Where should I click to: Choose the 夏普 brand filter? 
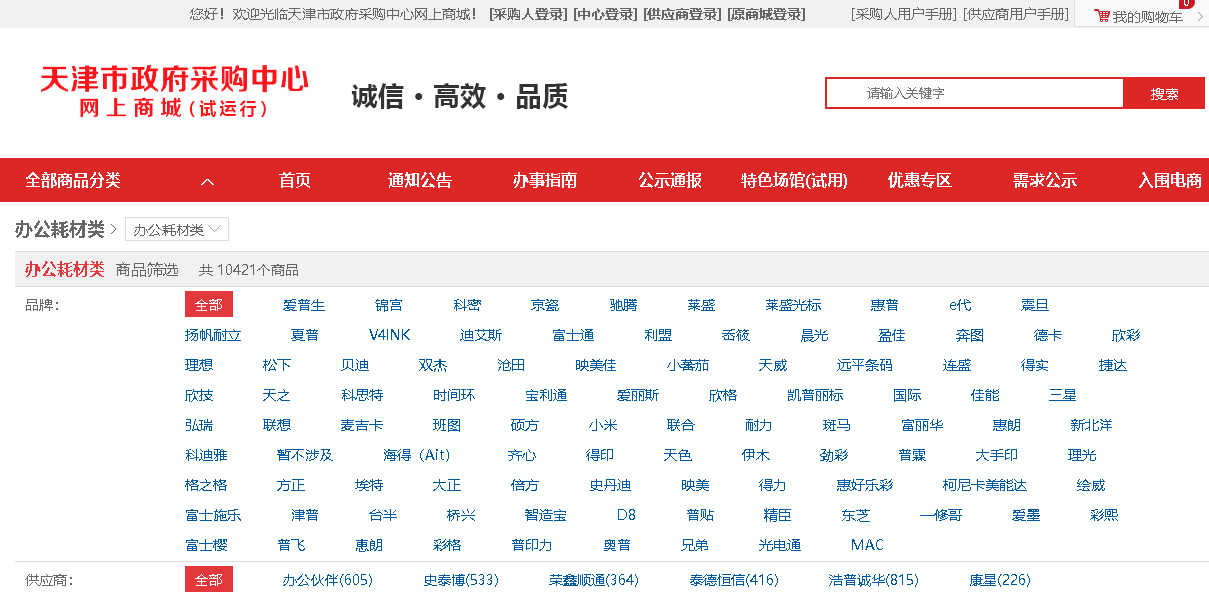[305, 336]
